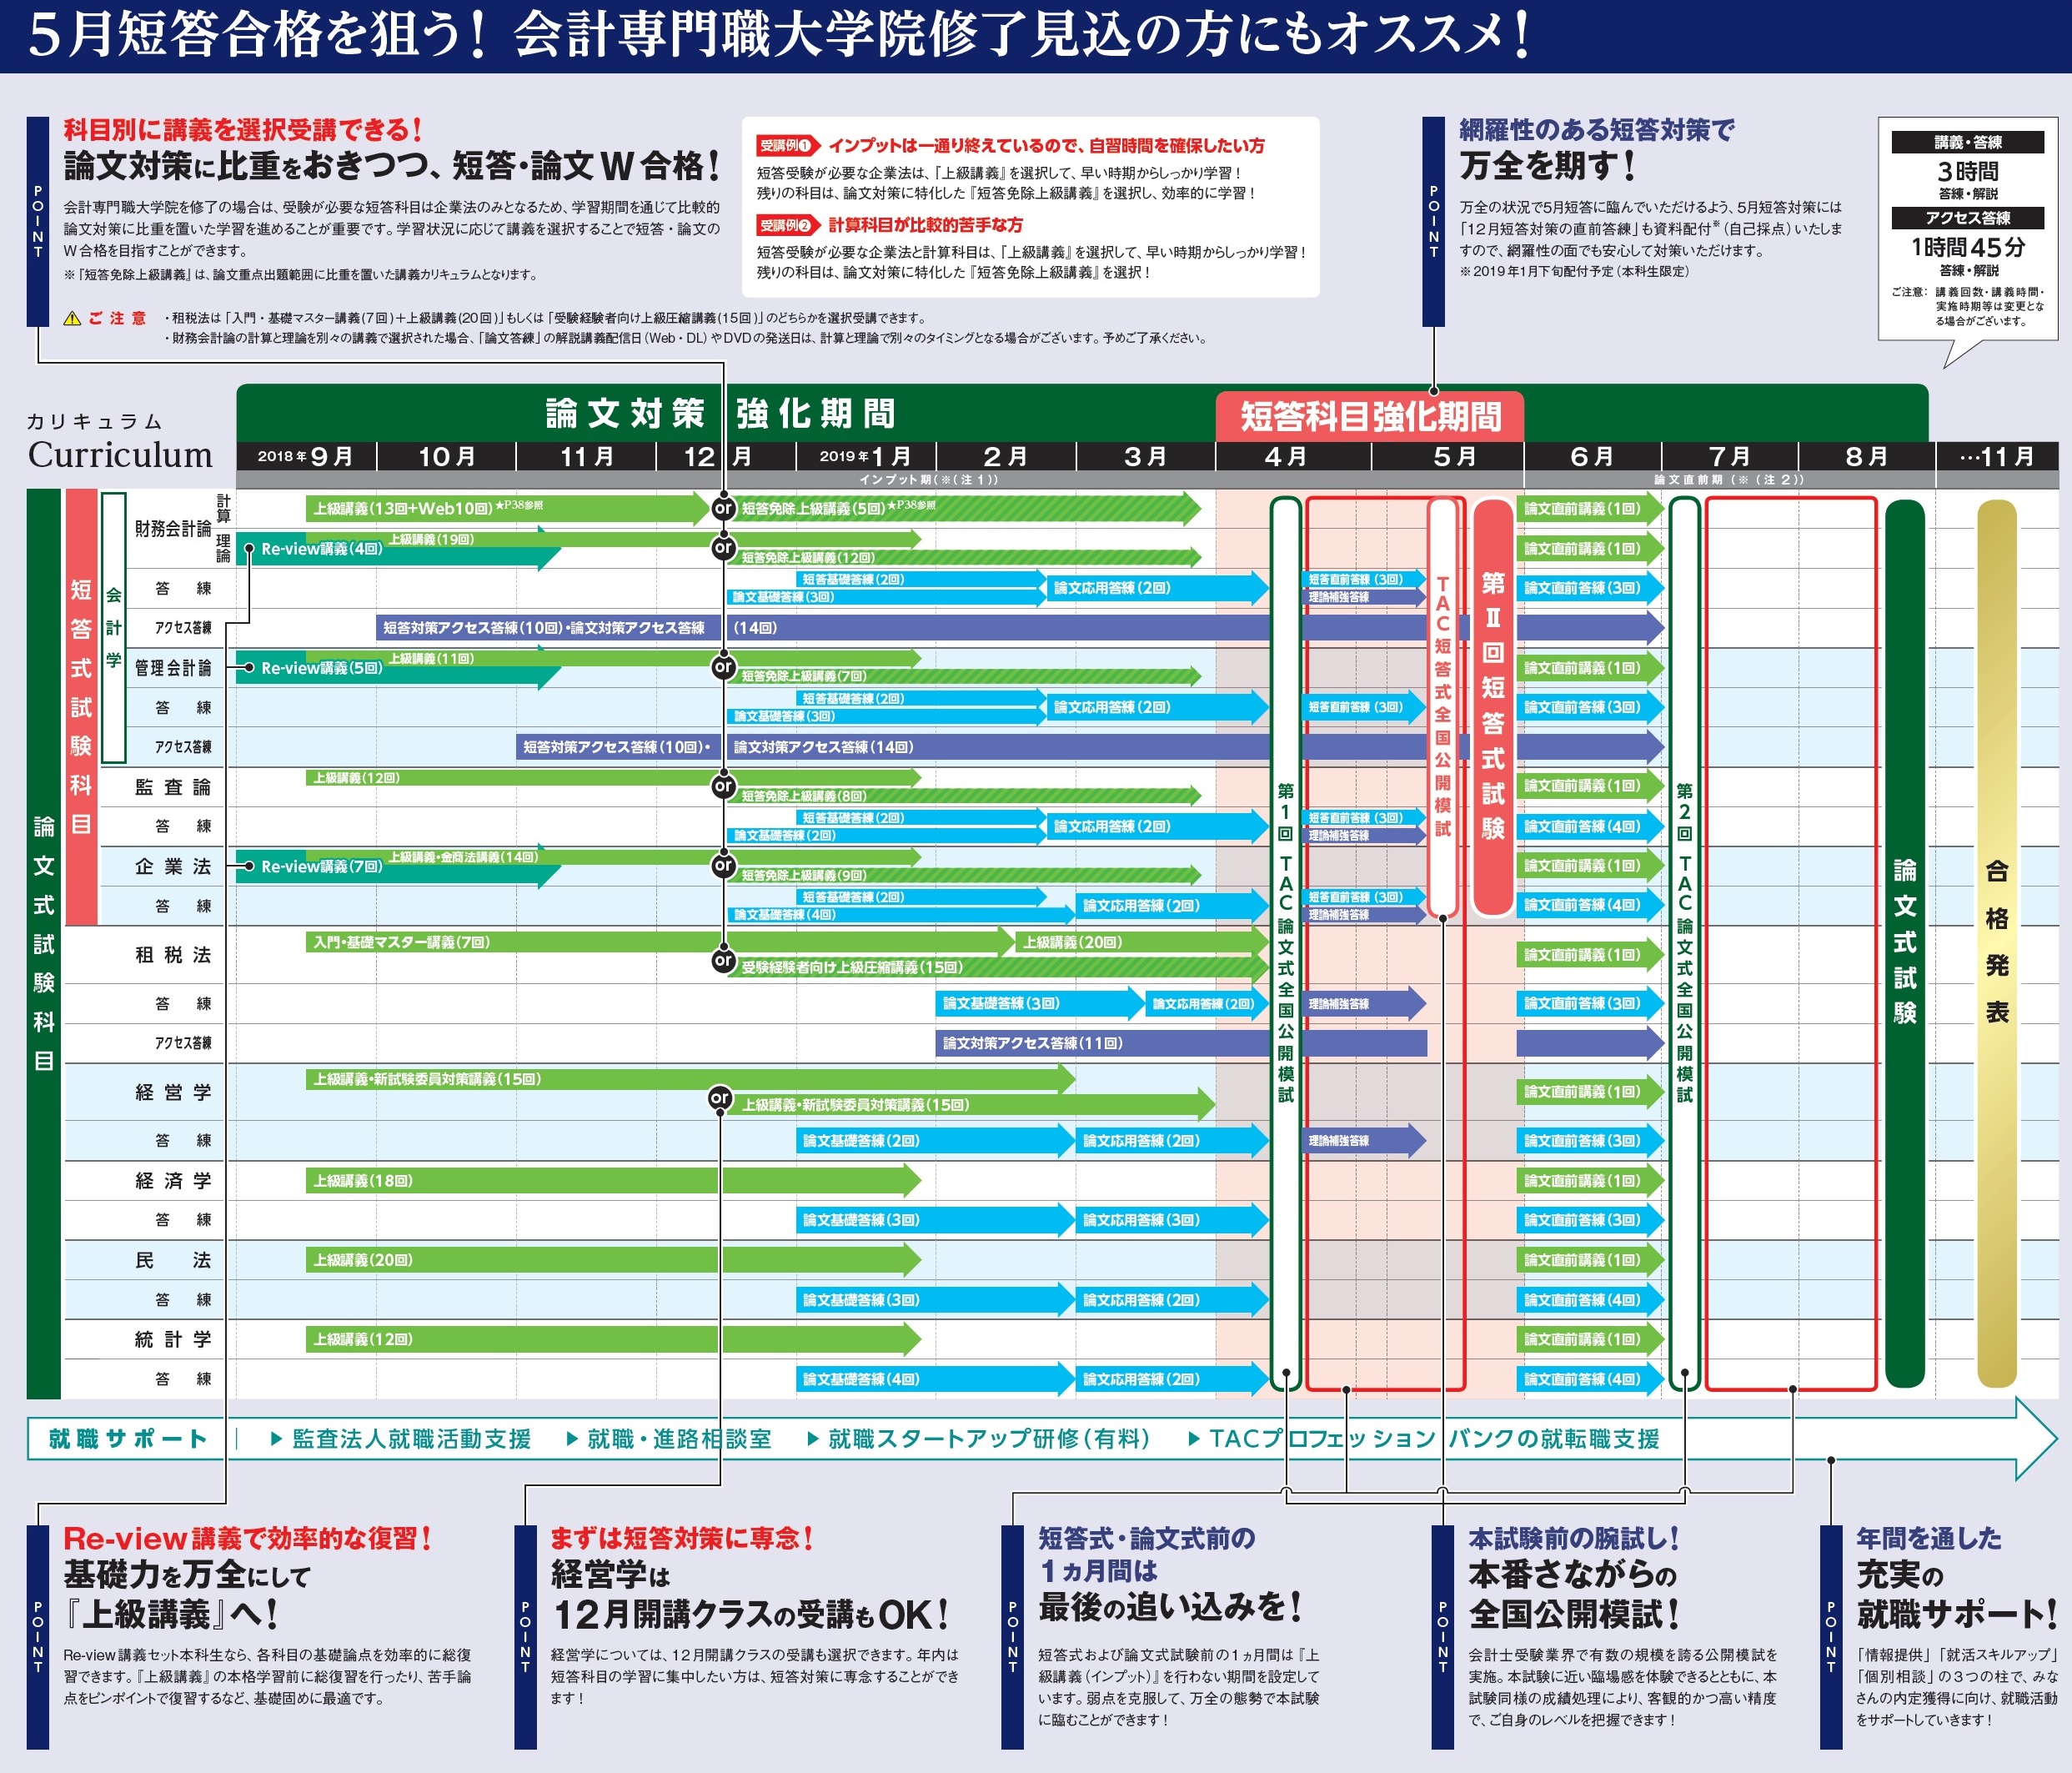Click the red 受講例② badge
The width and height of the screenshot is (2072, 1773).
[x=786, y=225]
